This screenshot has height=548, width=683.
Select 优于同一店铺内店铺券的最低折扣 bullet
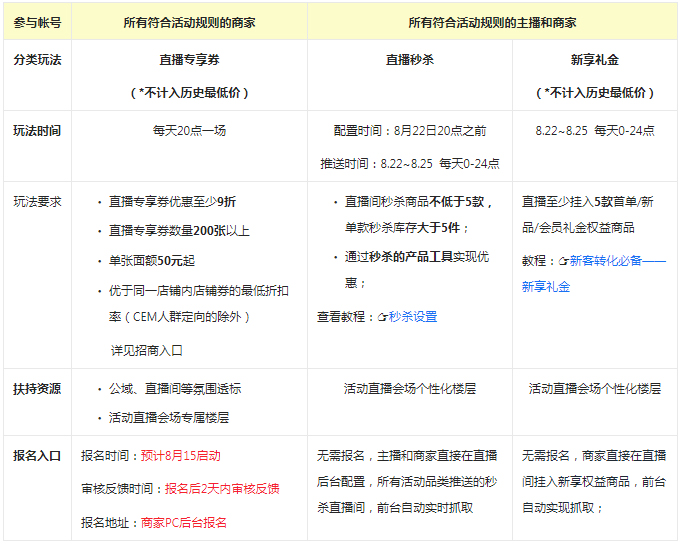point(199,291)
